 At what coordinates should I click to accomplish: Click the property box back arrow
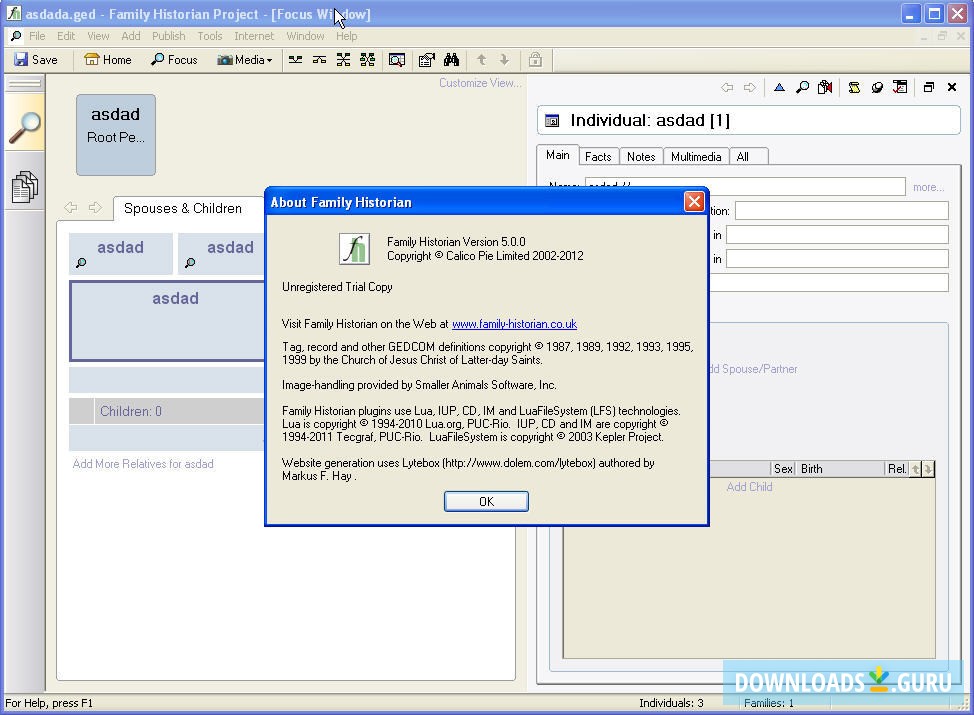click(x=727, y=88)
